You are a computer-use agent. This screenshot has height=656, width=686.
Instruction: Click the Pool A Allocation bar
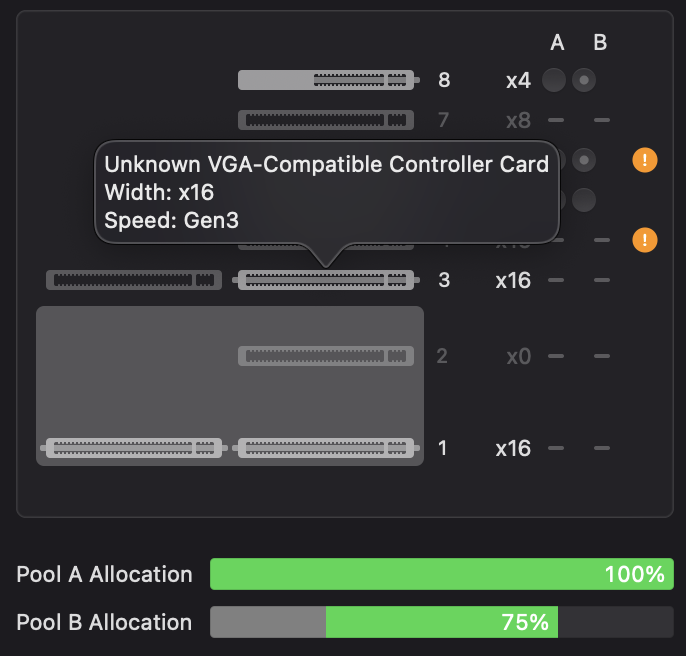pos(441,574)
